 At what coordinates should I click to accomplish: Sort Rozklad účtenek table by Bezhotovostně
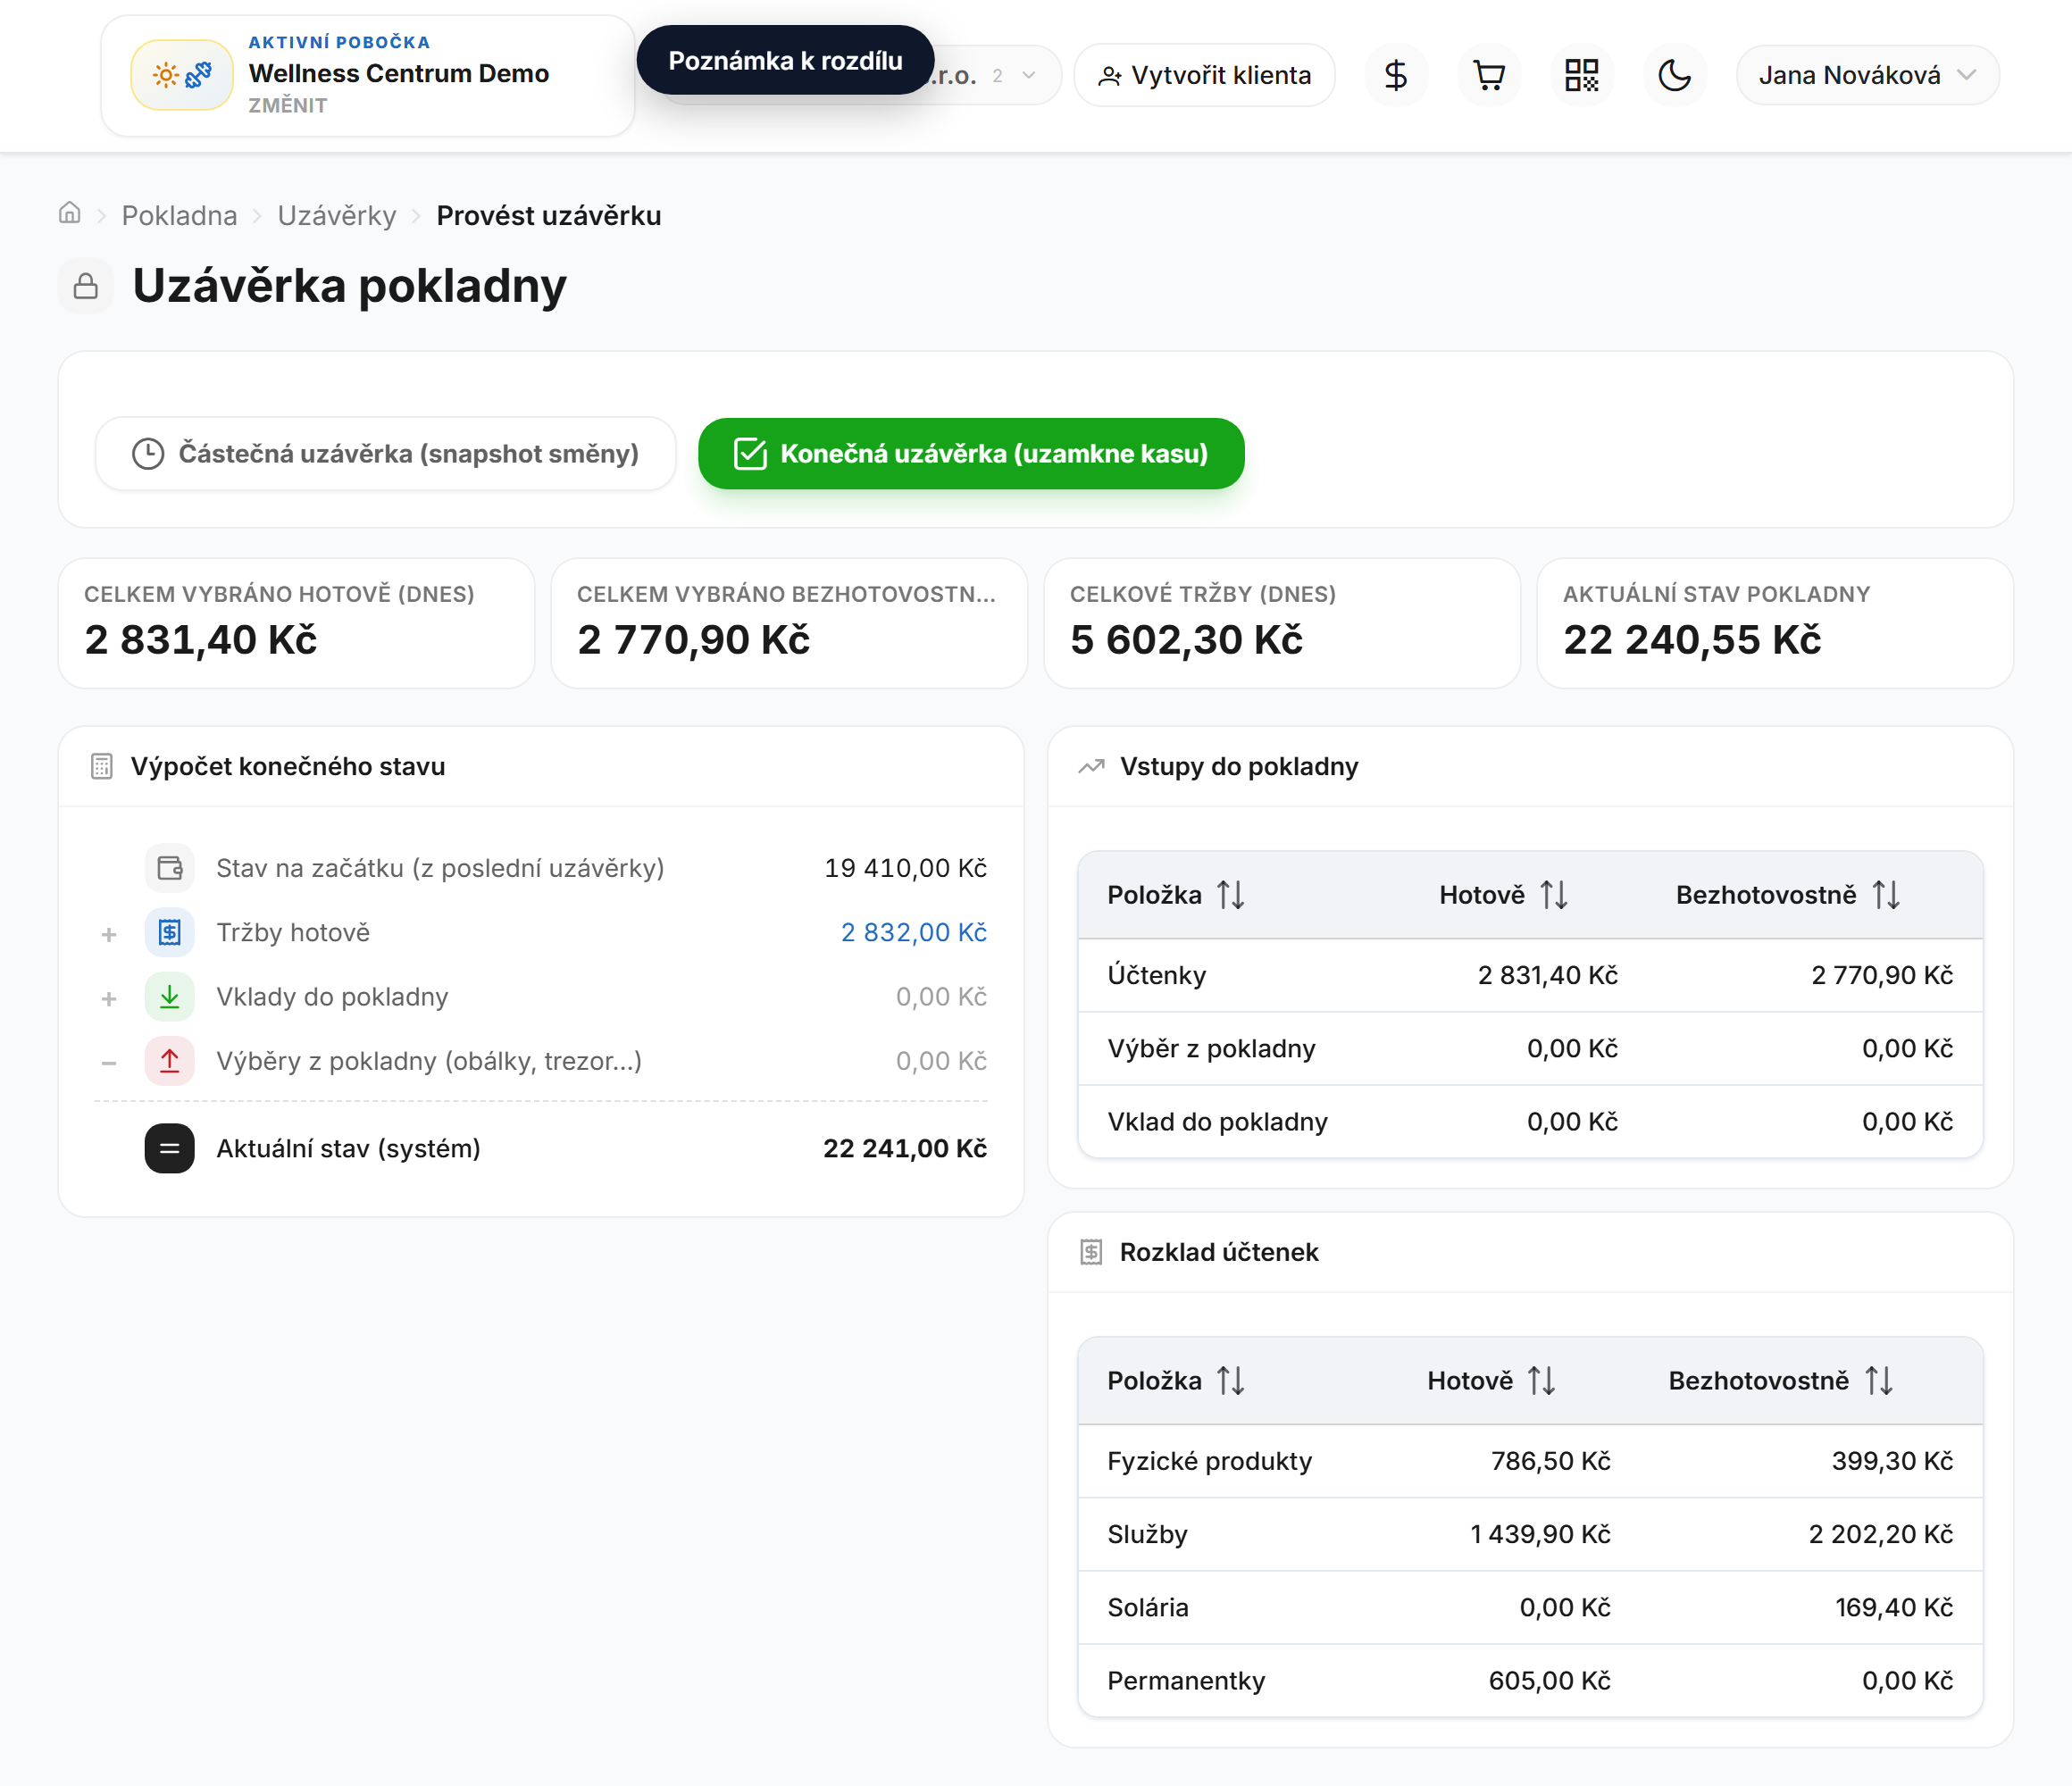(x=1781, y=1381)
